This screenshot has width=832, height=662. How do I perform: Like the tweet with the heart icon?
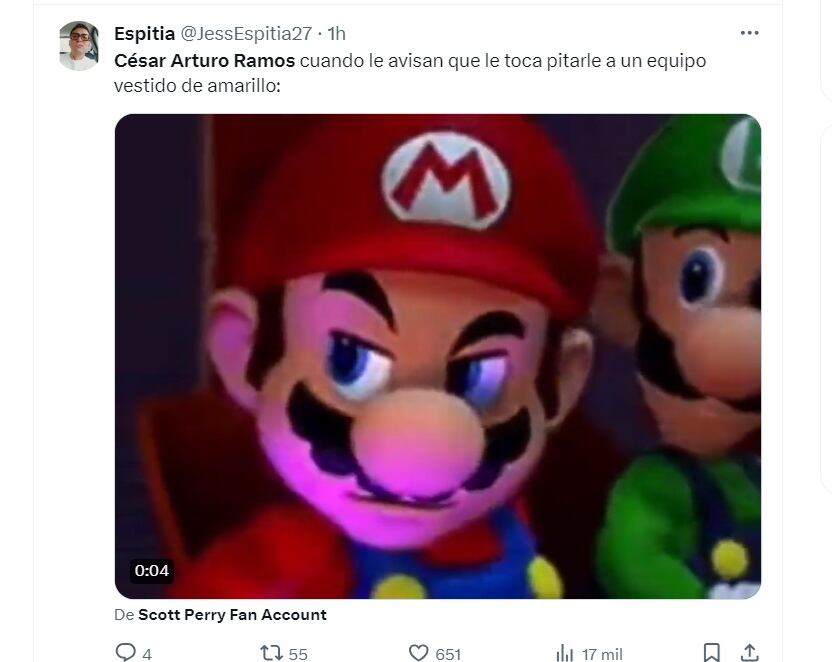point(418,653)
